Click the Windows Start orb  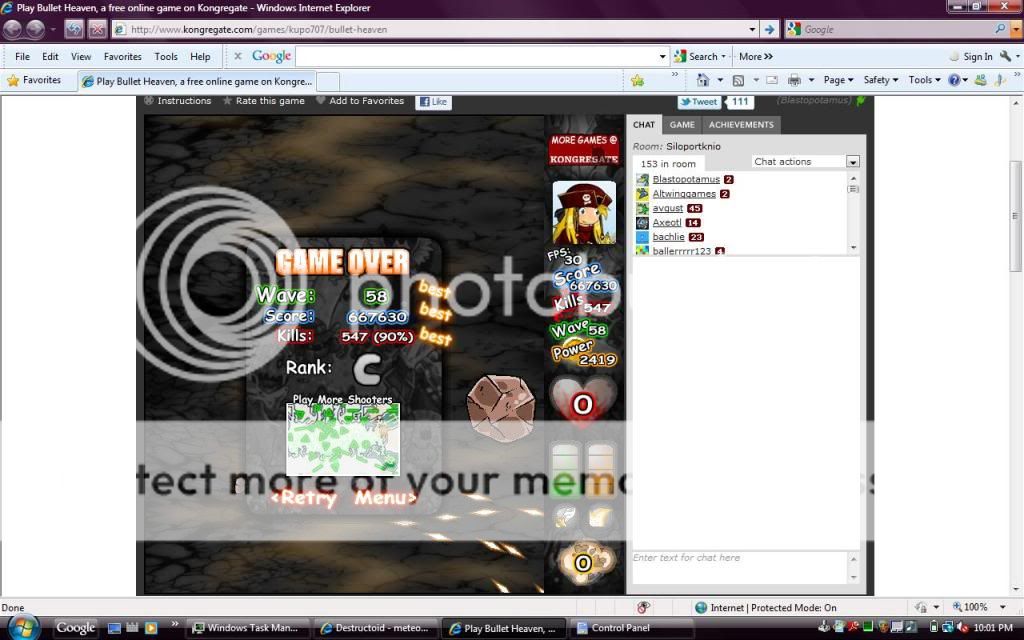pos(23,627)
